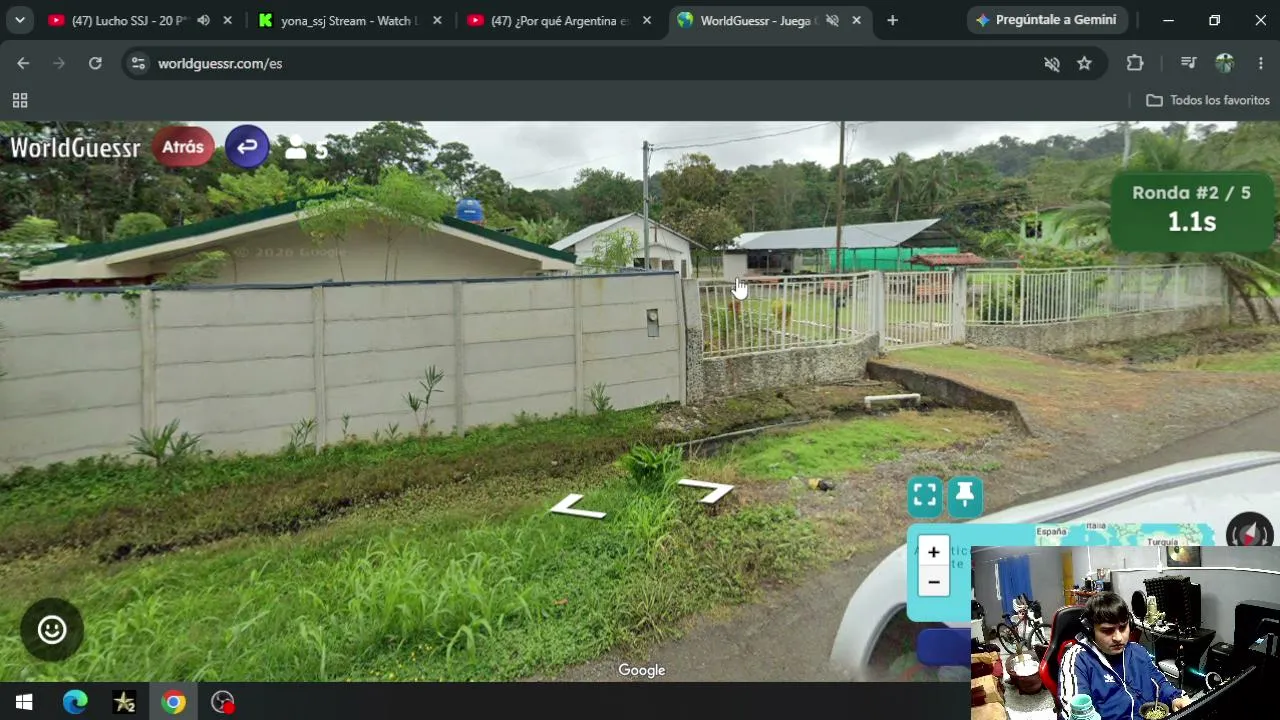Open the Todos los favoritos folder
Image resolution: width=1280 pixels, height=720 pixels.
[1208, 100]
